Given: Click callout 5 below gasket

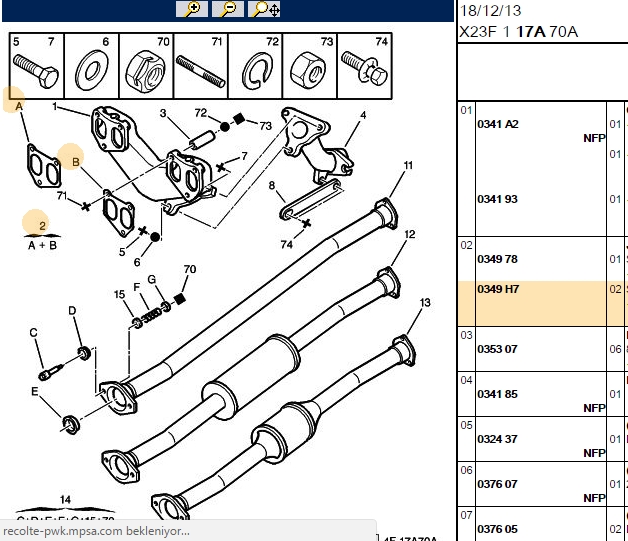Looking at the screenshot, I should (x=122, y=252).
